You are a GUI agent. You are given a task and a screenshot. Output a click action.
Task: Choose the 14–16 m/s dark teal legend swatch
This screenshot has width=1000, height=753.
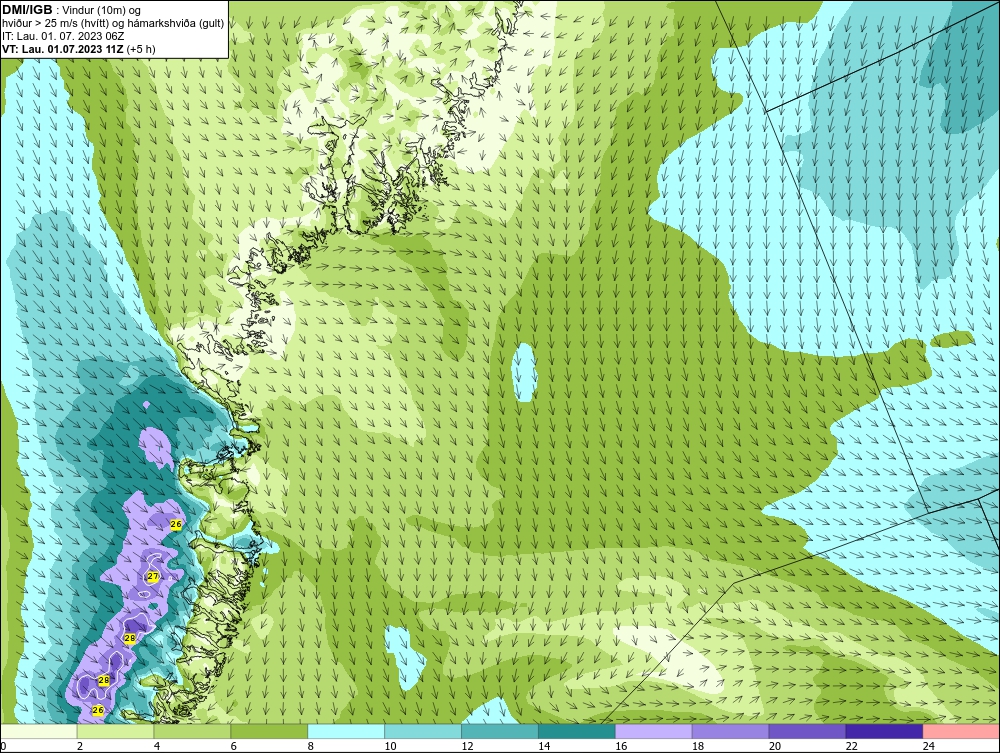pyautogui.click(x=577, y=731)
